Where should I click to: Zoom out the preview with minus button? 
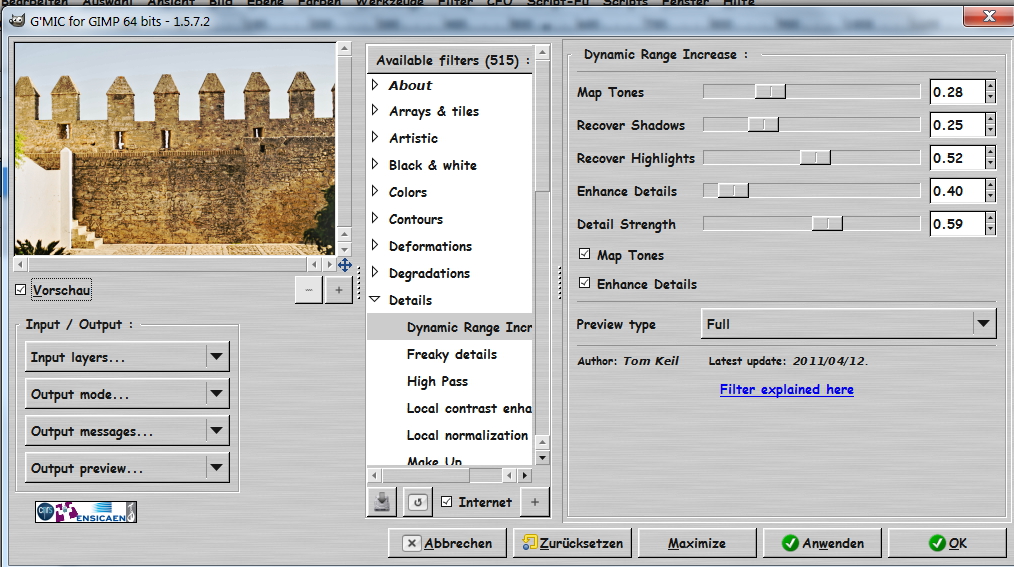309,290
